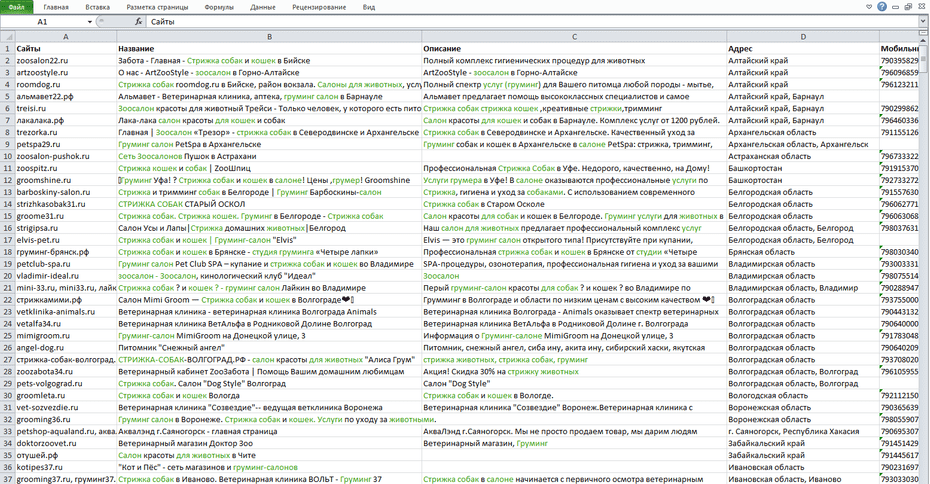Click 'г. Саяногорск, Республика Хакасия' cell

coord(803,431)
